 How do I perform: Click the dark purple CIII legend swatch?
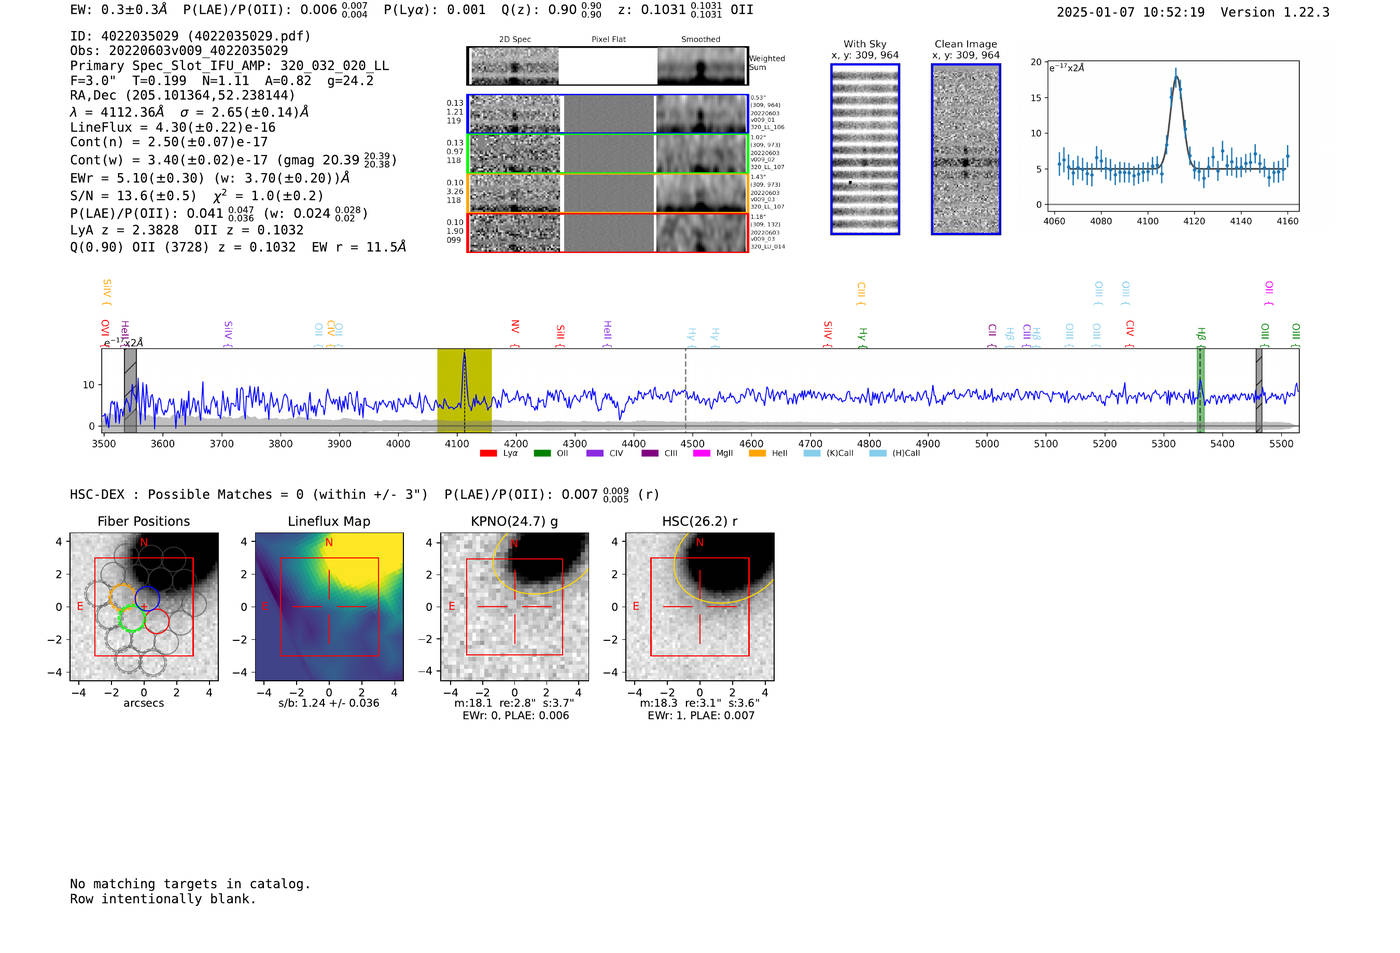point(650,453)
